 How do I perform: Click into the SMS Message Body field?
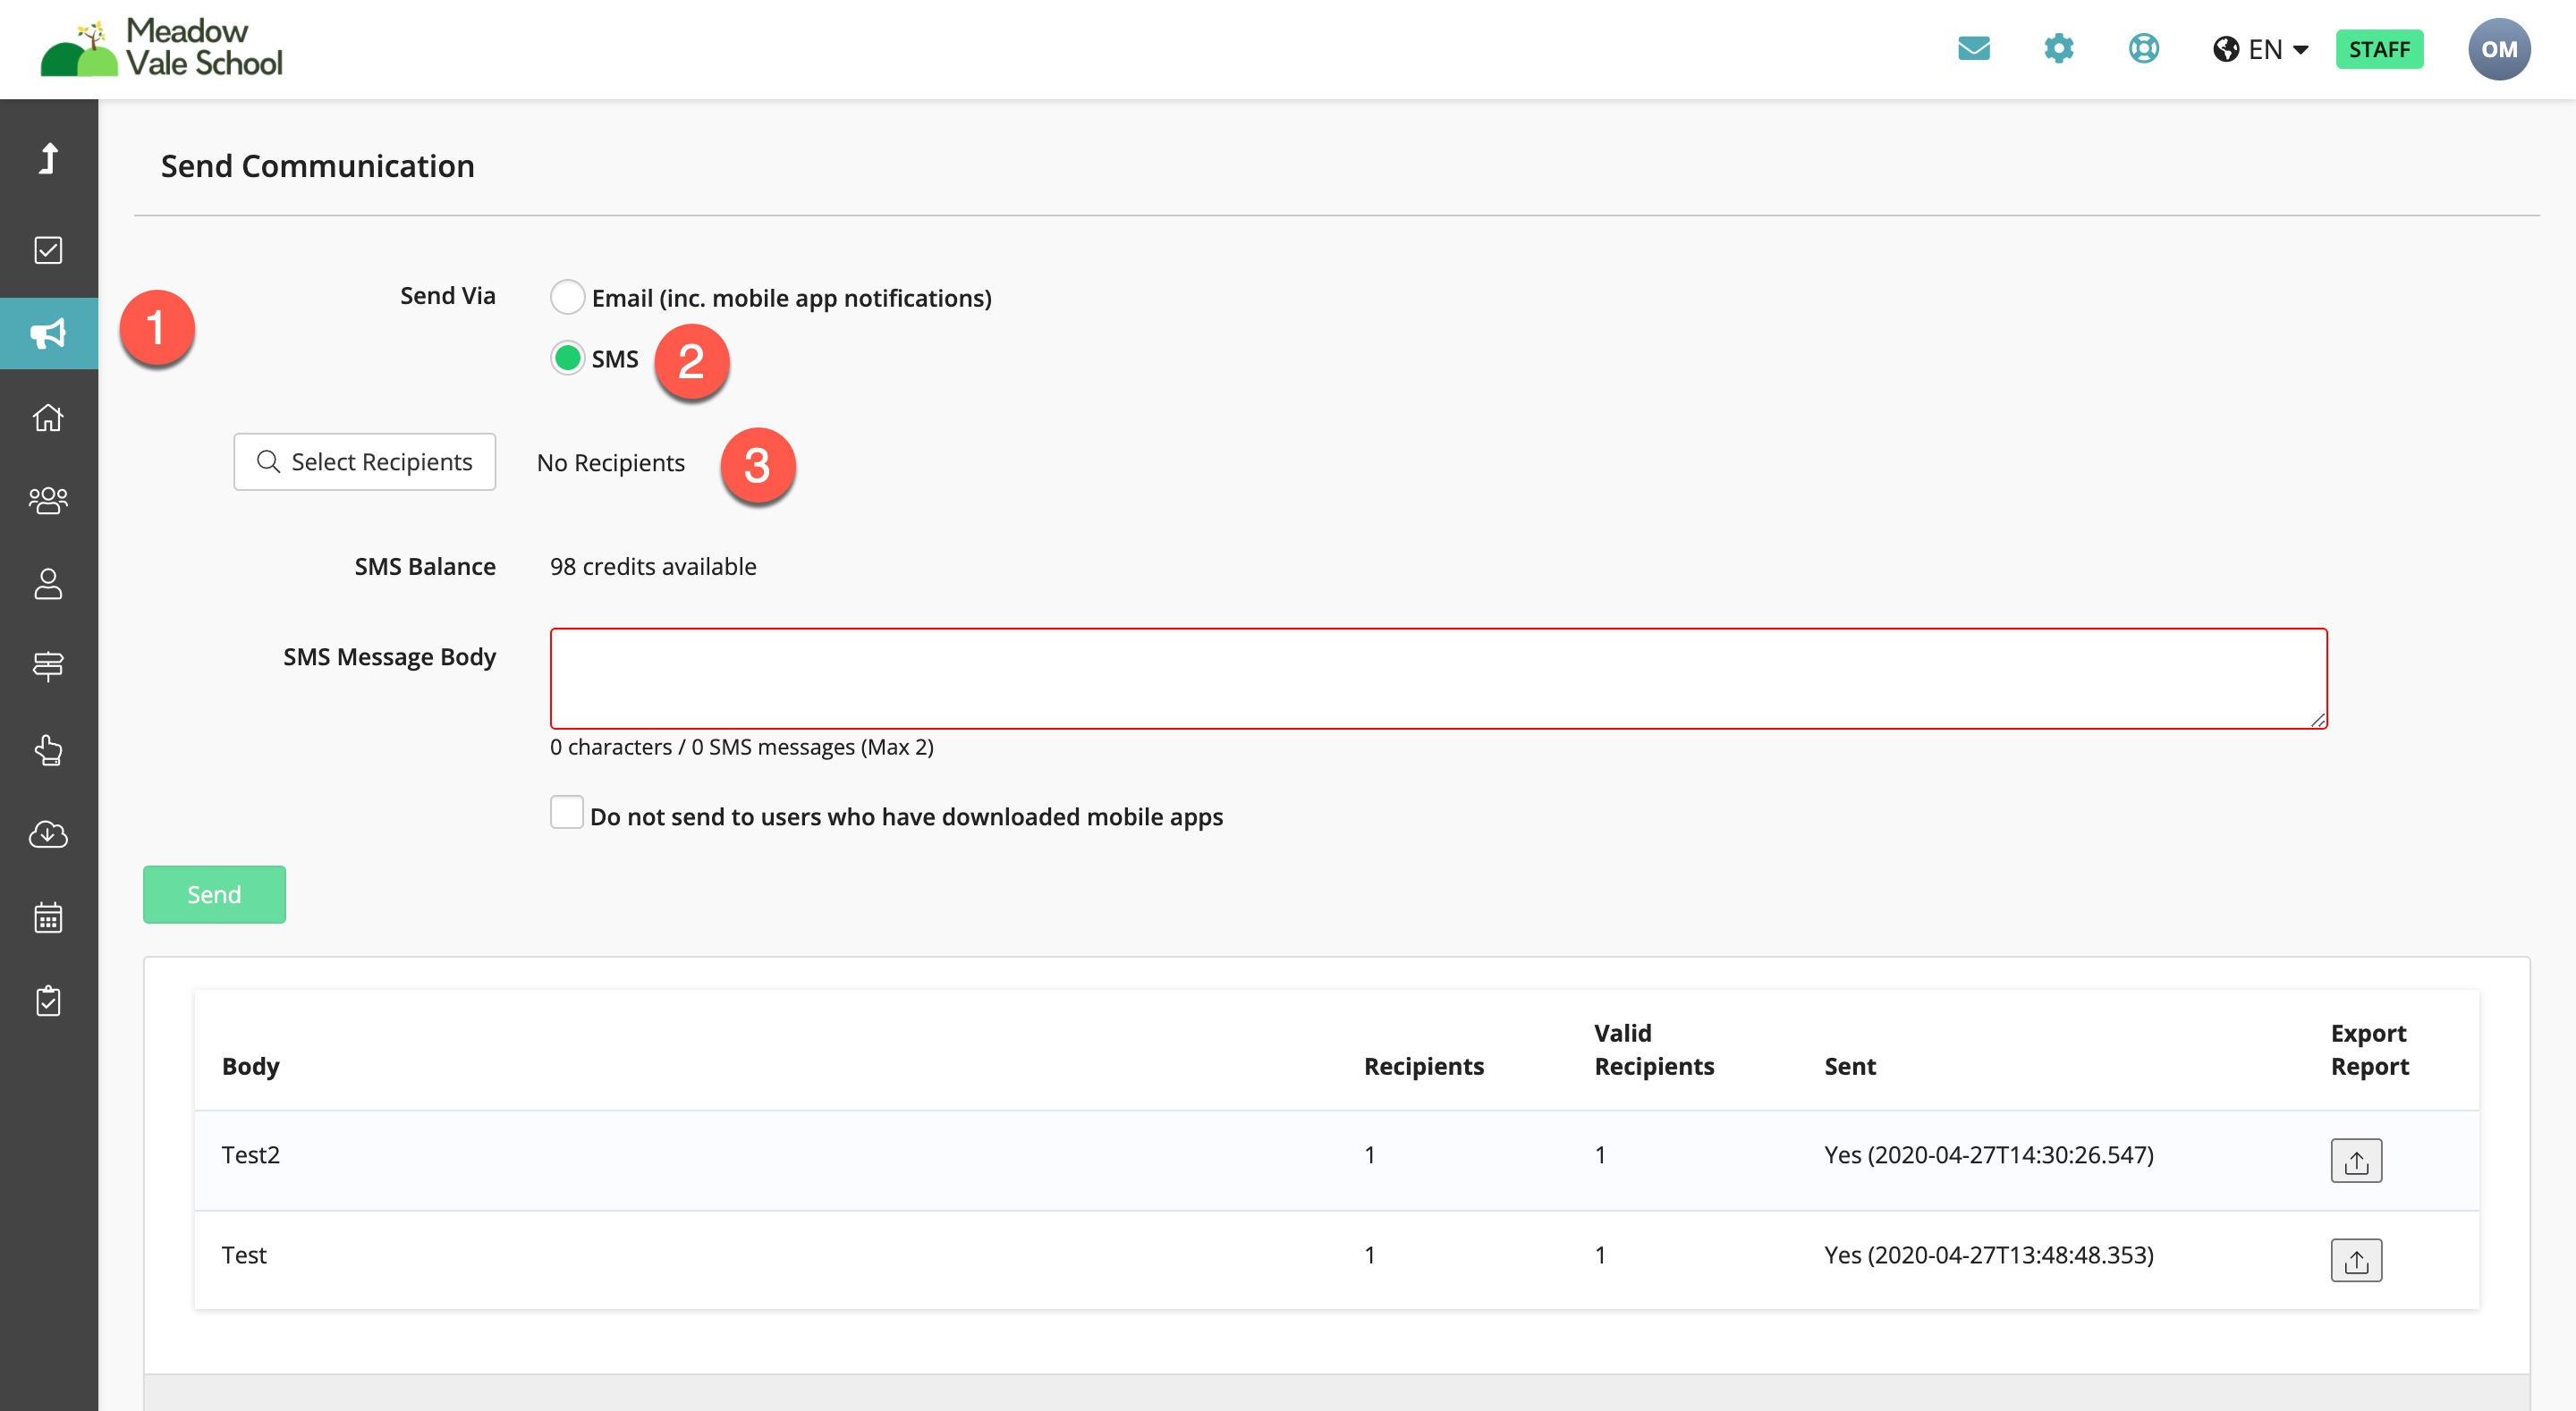coord(1438,678)
